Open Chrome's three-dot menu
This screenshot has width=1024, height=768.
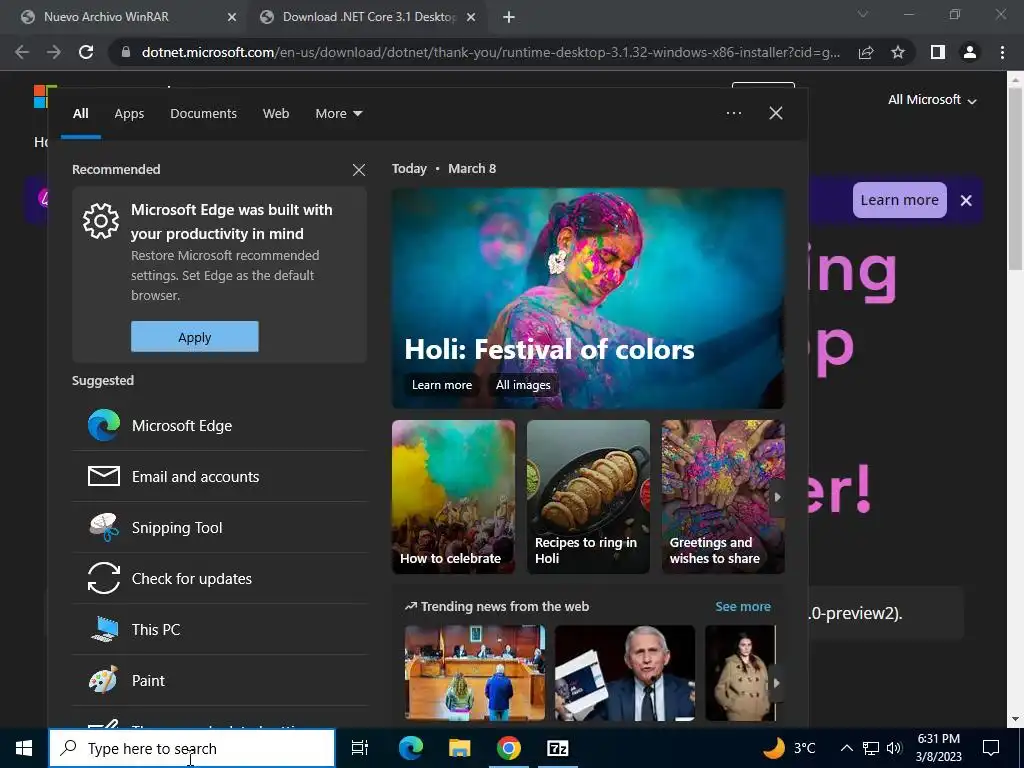tap(1002, 52)
